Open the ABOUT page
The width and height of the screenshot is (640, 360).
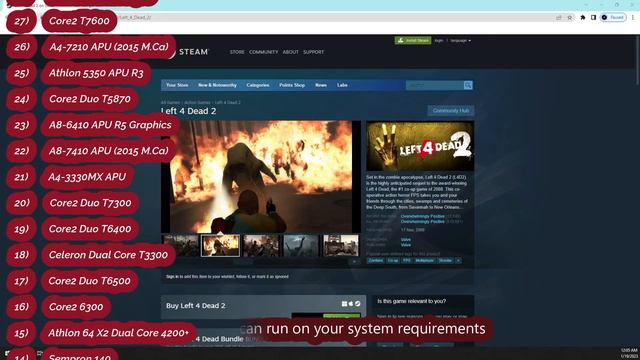click(x=290, y=52)
